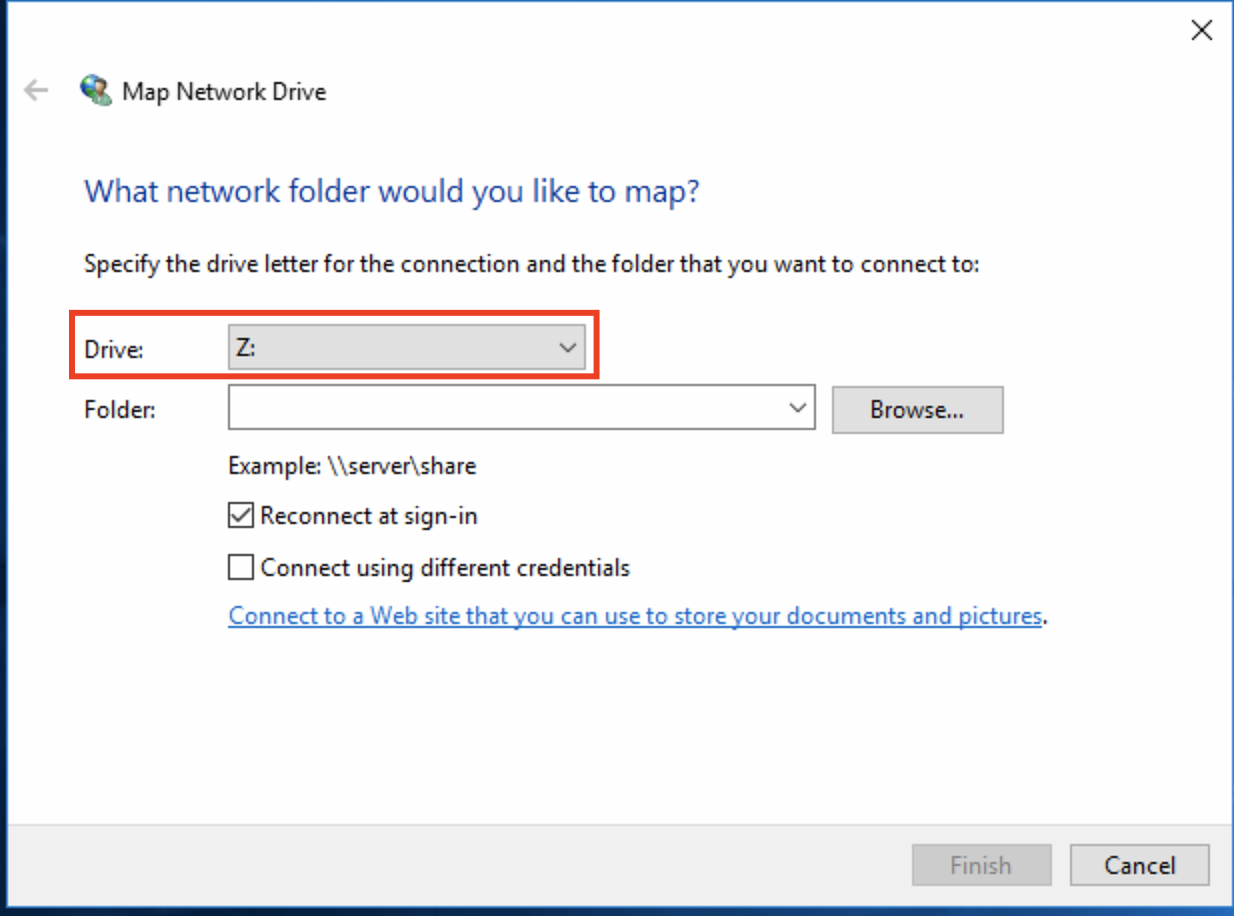Image resolution: width=1234 pixels, height=916 pixels.
Task: Click the Browse... button
Action: 917,410
